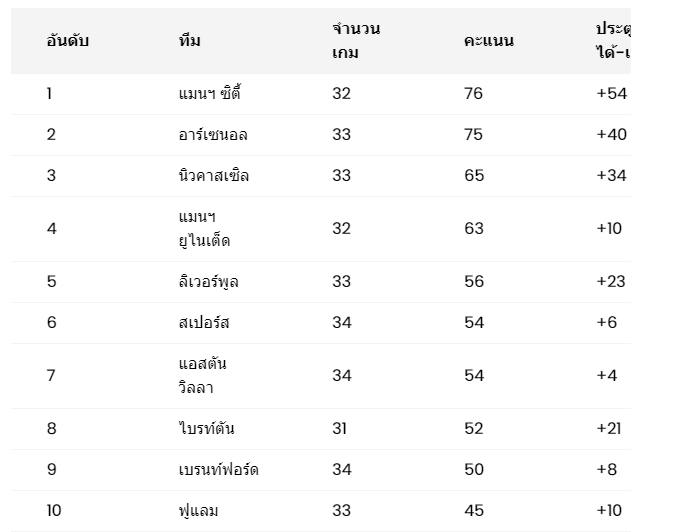The height and width of the screenshot is (532, 684).
Task: Select team name อาร์เซนอล
Action: tap(213, 134)
